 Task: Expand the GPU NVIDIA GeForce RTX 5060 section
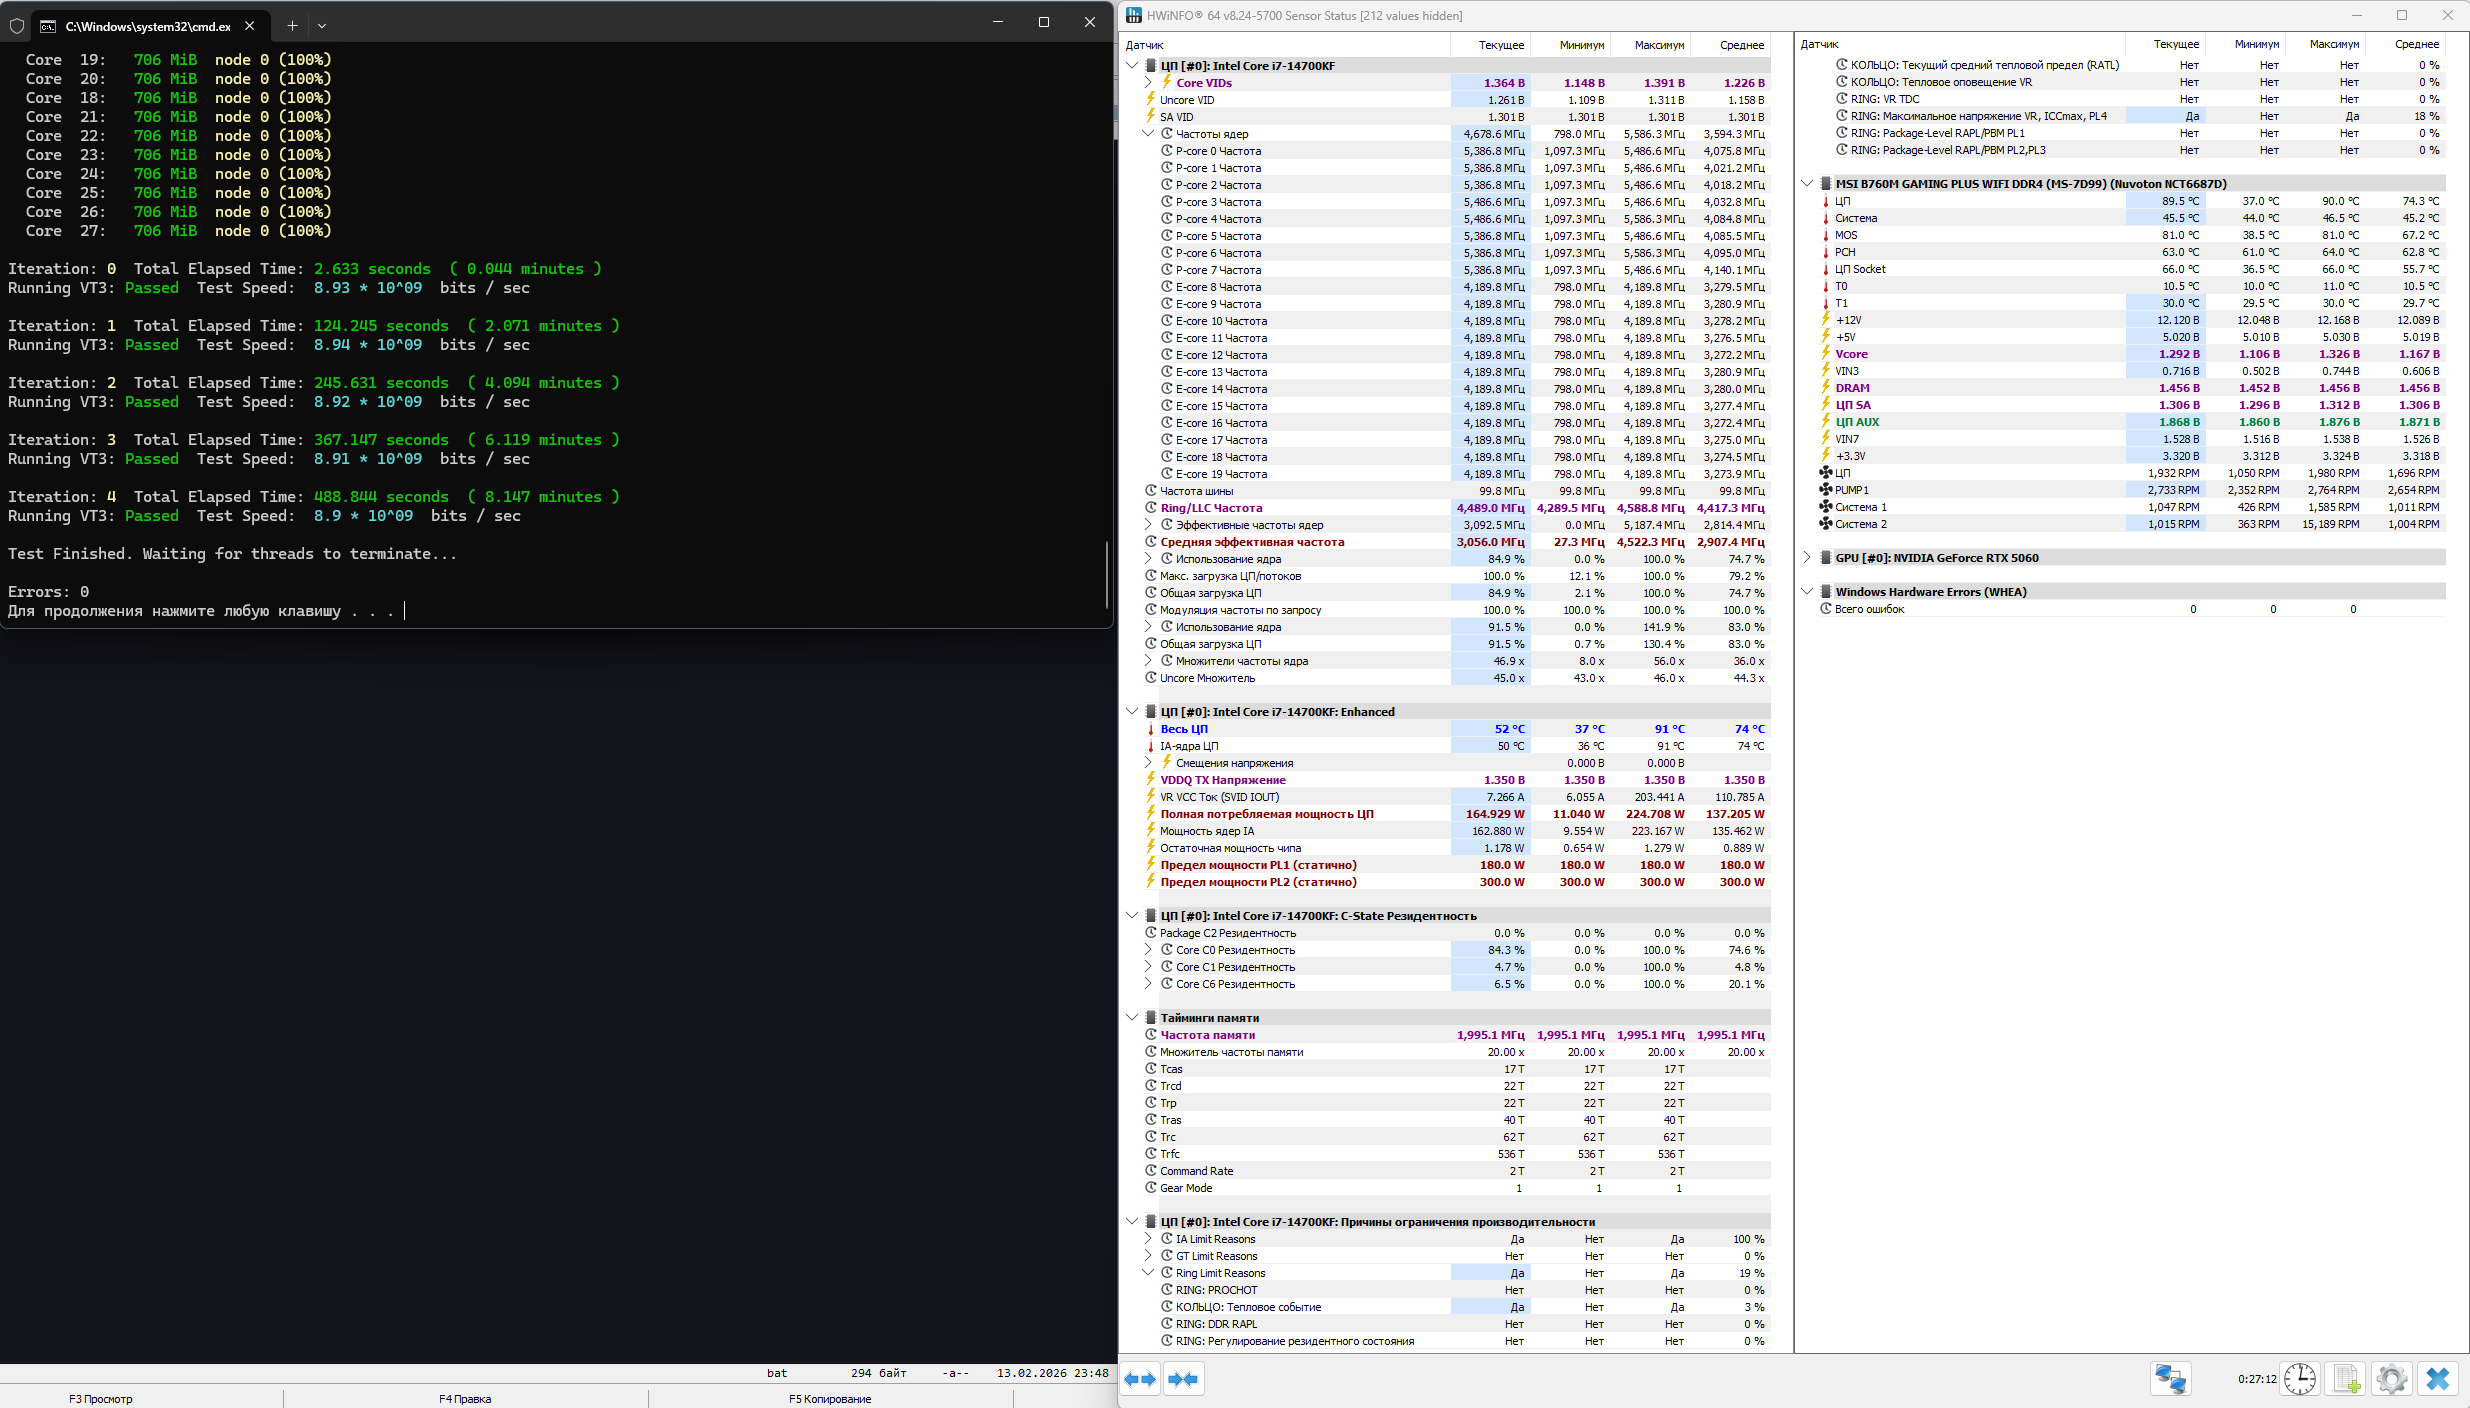pos(1807,558)
